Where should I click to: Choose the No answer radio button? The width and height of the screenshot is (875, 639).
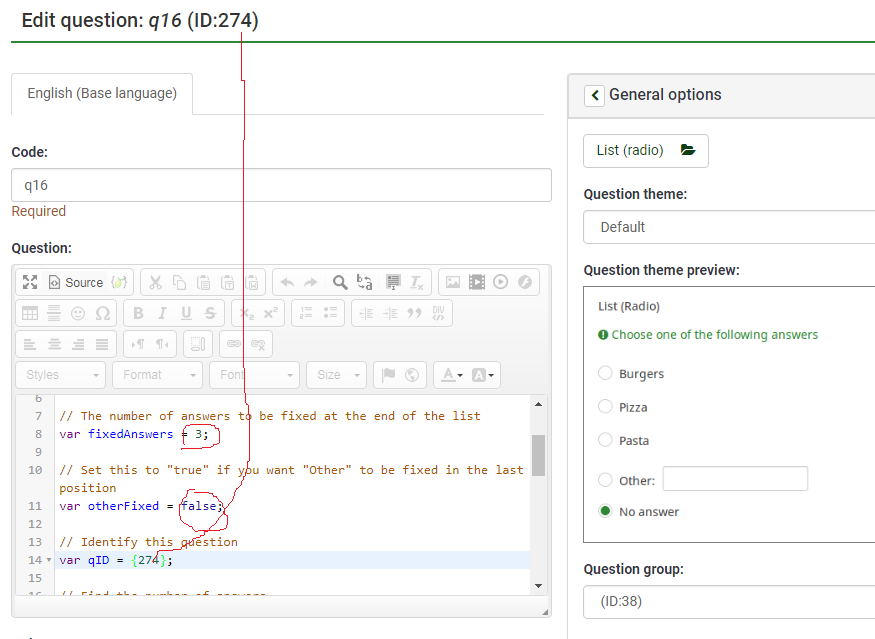pos(605,511)
